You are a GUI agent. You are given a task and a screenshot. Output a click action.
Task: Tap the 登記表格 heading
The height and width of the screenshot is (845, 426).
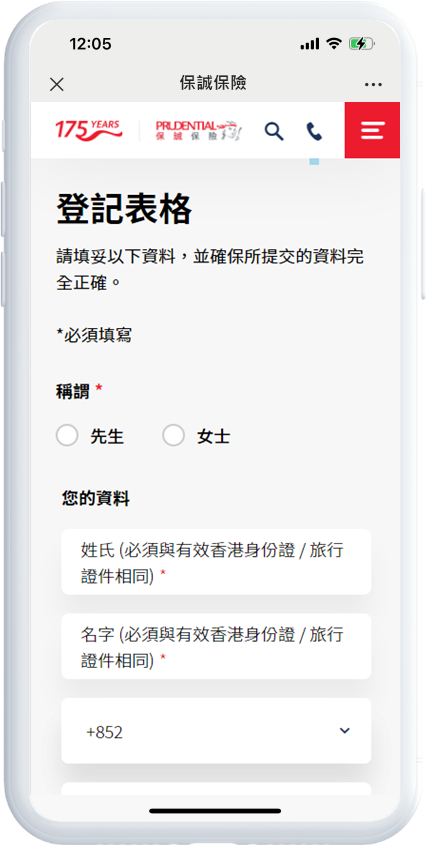click(x=124, y=209)
